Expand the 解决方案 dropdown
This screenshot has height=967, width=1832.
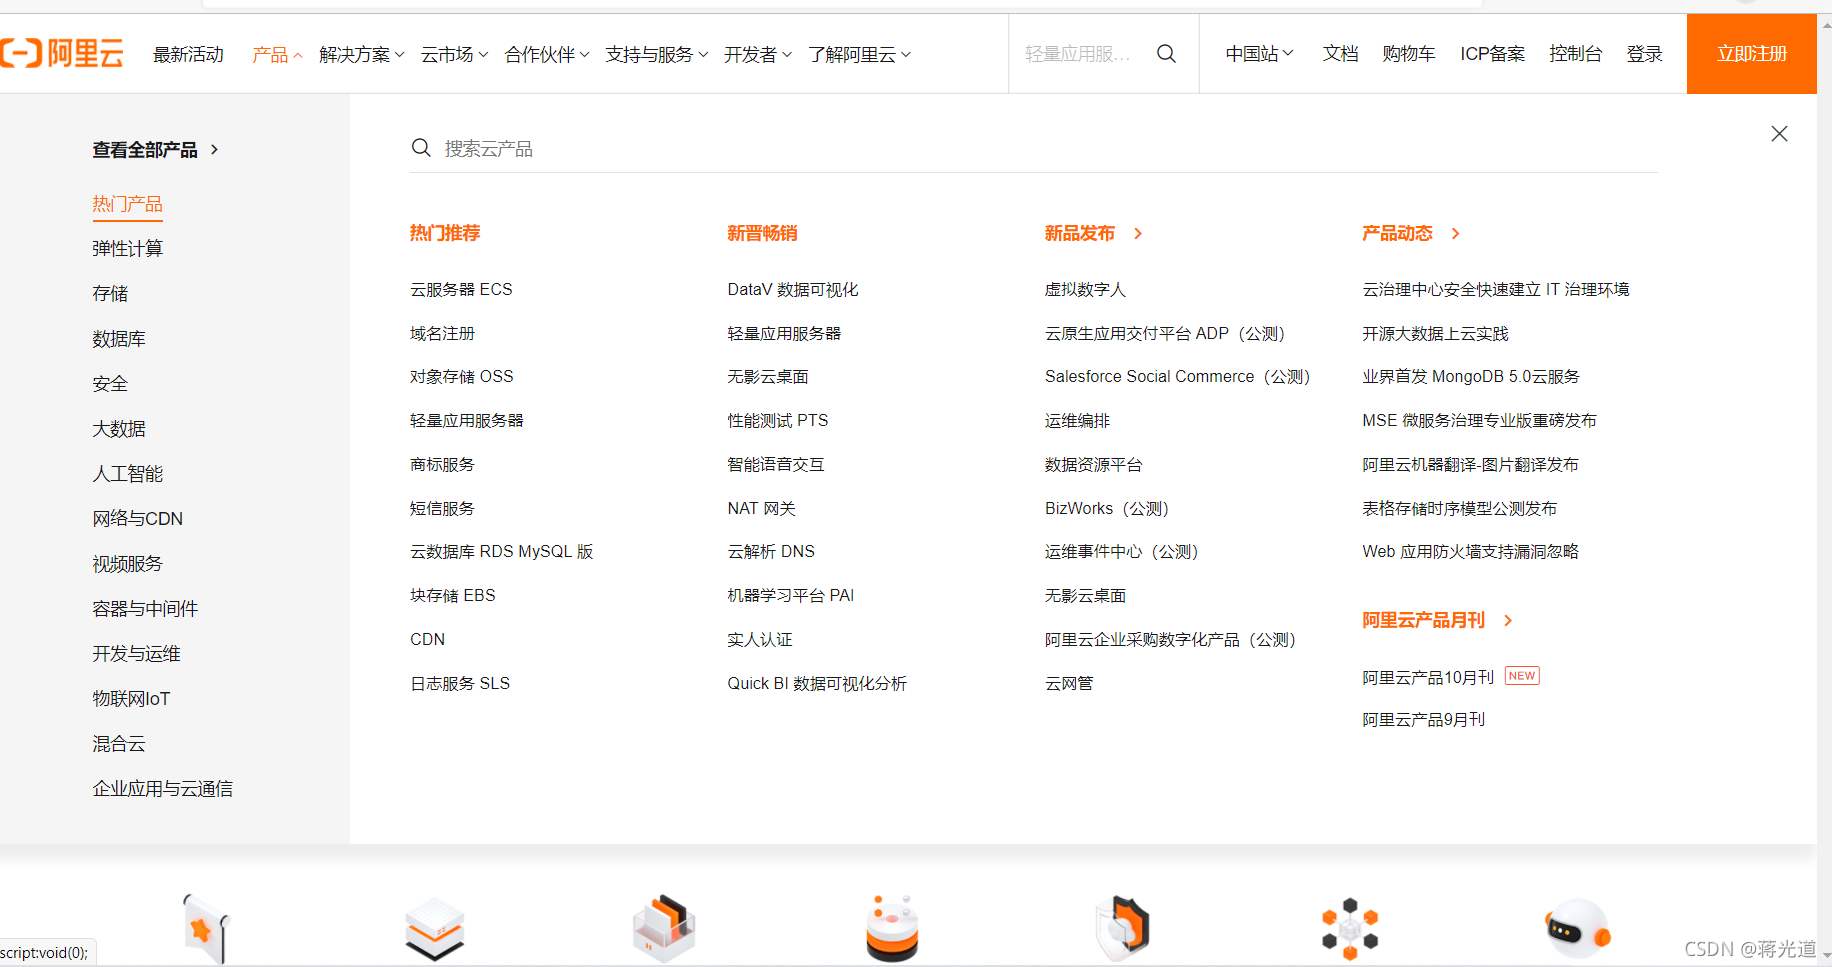(x=362, y=54)
